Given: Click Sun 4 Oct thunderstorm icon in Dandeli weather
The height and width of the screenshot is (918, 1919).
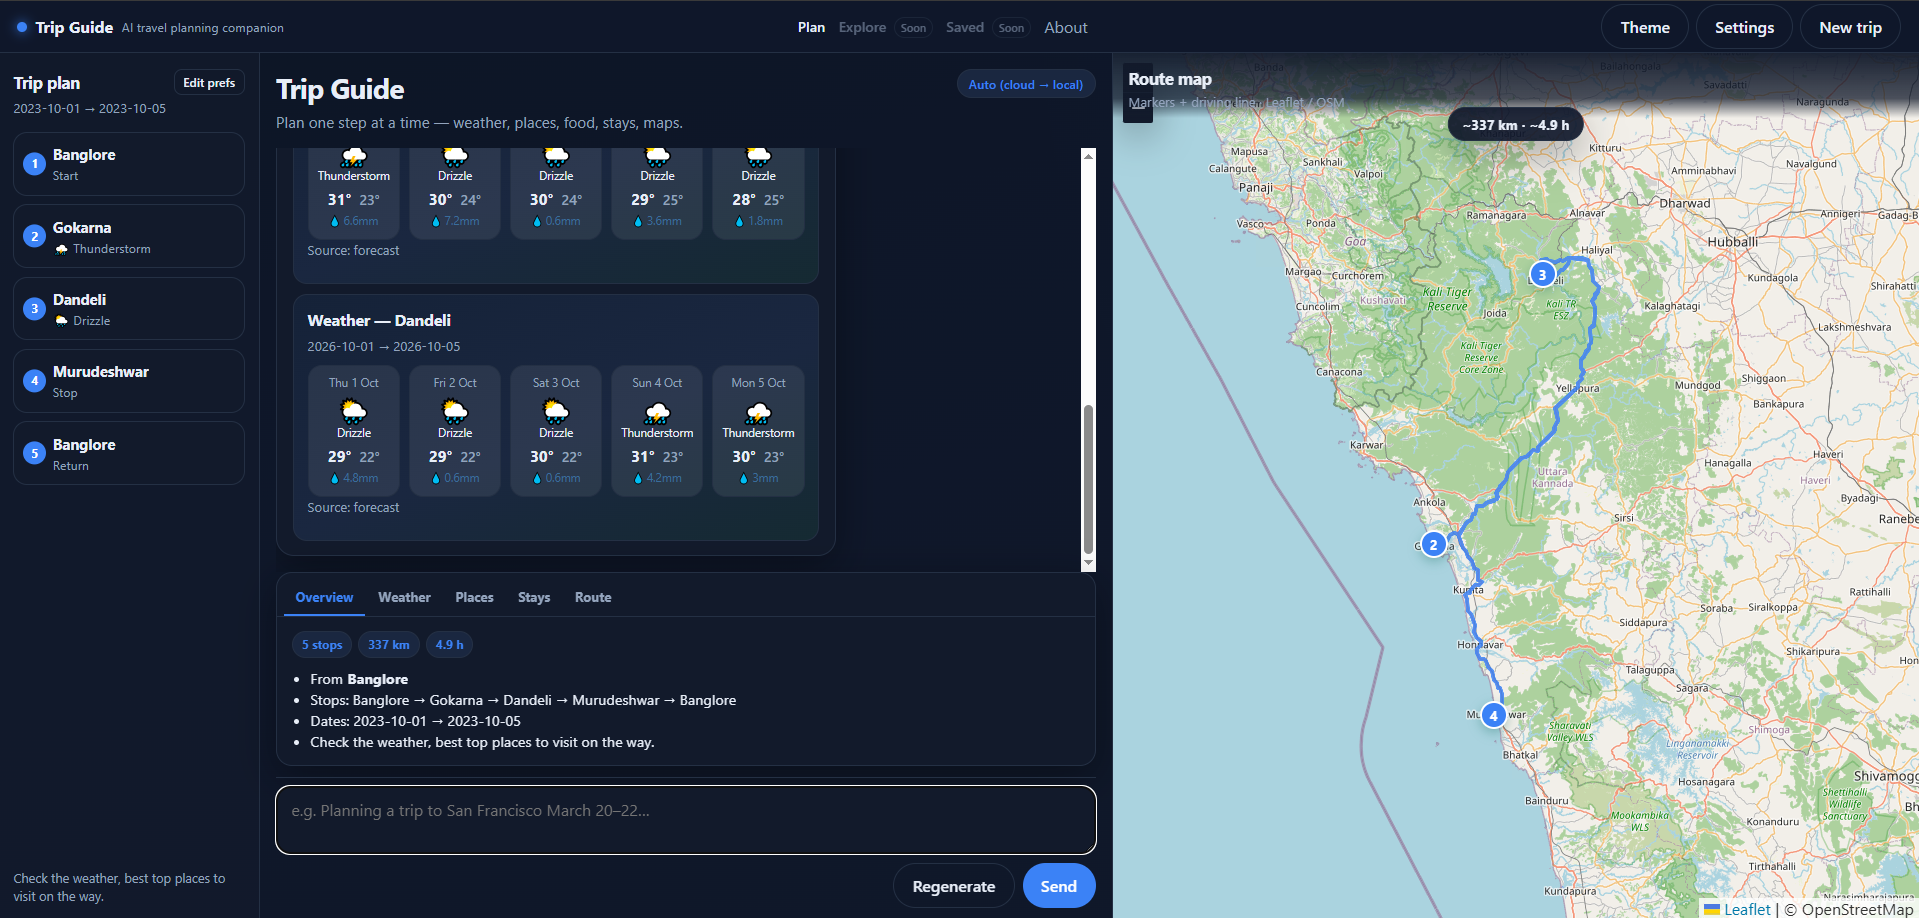Looking at the screenshot, I should tap(657, 411).
